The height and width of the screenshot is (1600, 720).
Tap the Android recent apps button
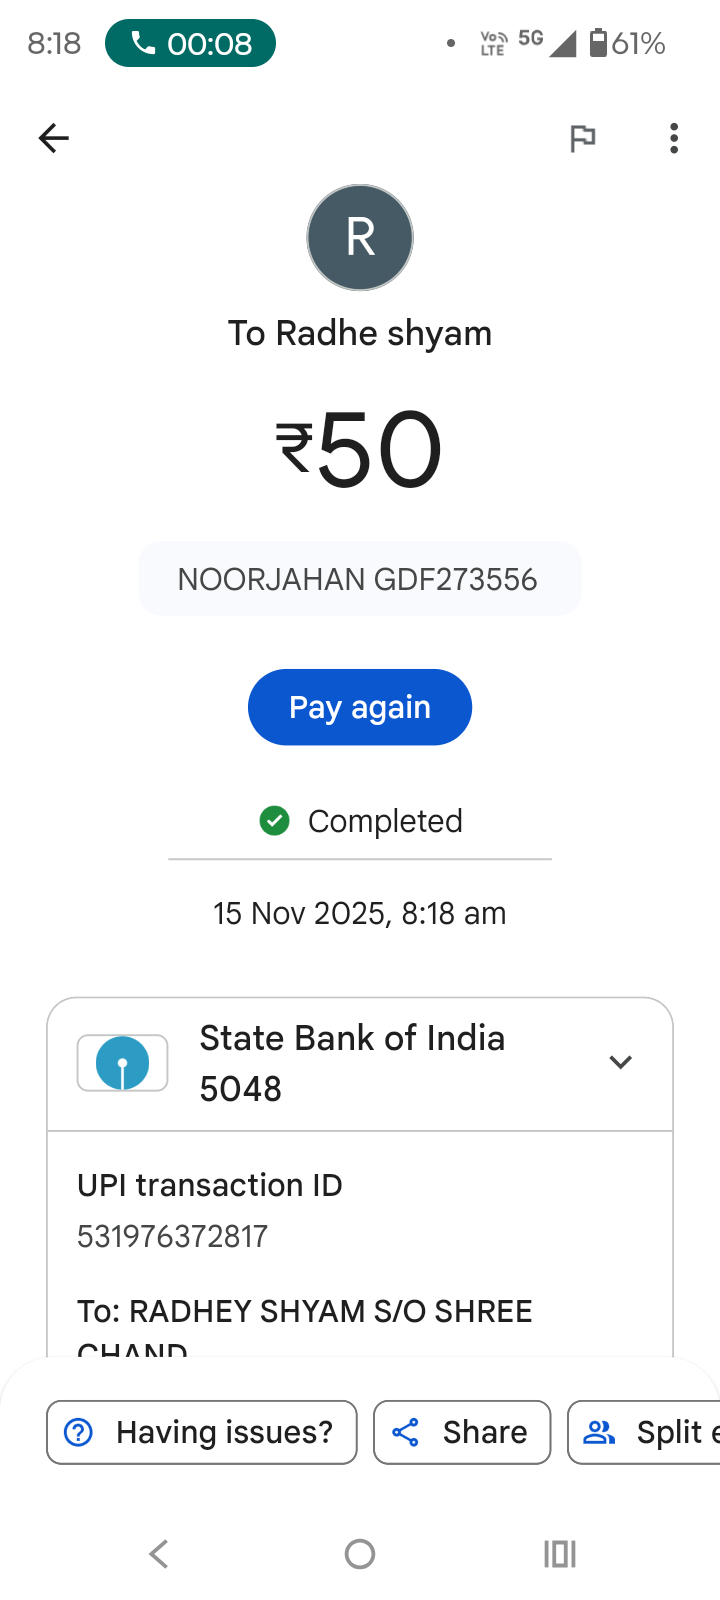(560, 1553)
